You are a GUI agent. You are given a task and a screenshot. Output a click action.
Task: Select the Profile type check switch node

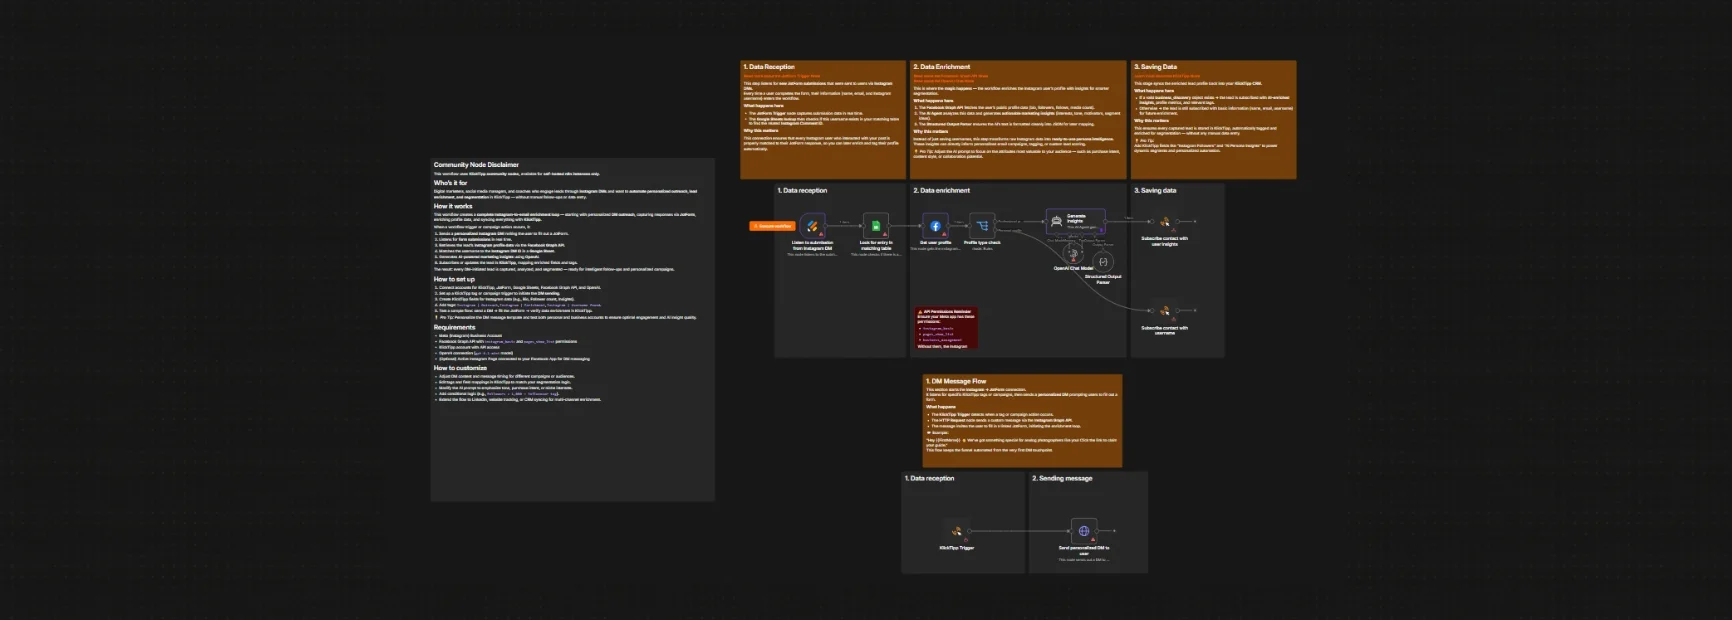point(982,226)
